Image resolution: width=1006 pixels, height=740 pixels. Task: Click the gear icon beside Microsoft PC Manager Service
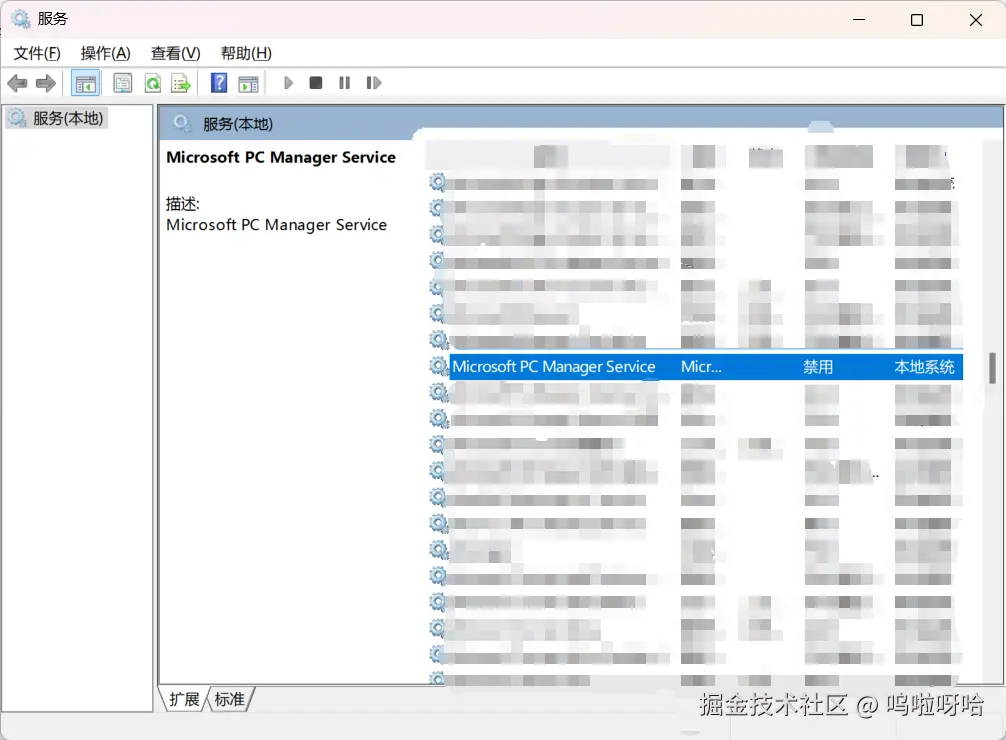point(439,366)
